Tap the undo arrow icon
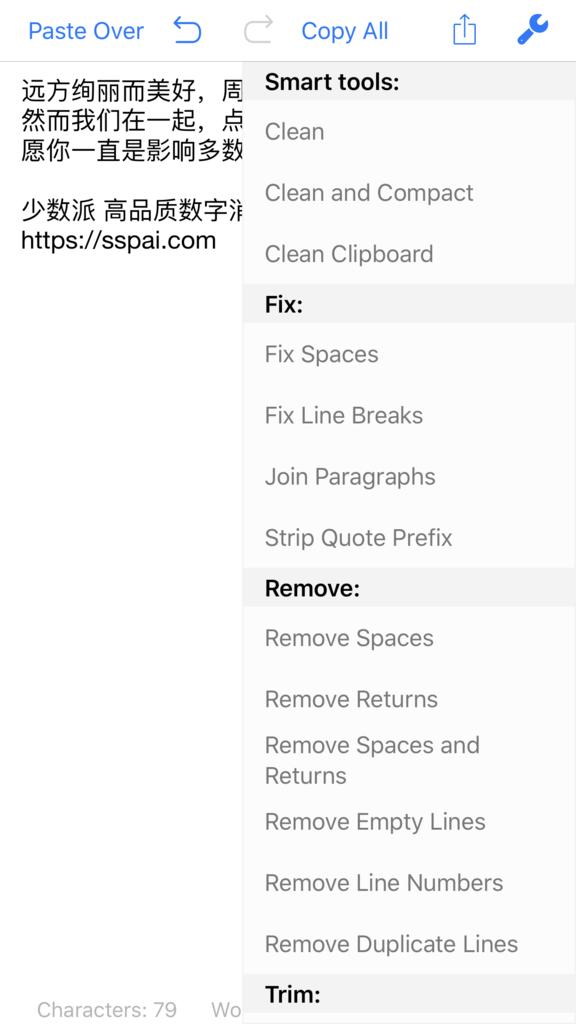Viewport: 576px width, 1024px height. click(187, 30)
